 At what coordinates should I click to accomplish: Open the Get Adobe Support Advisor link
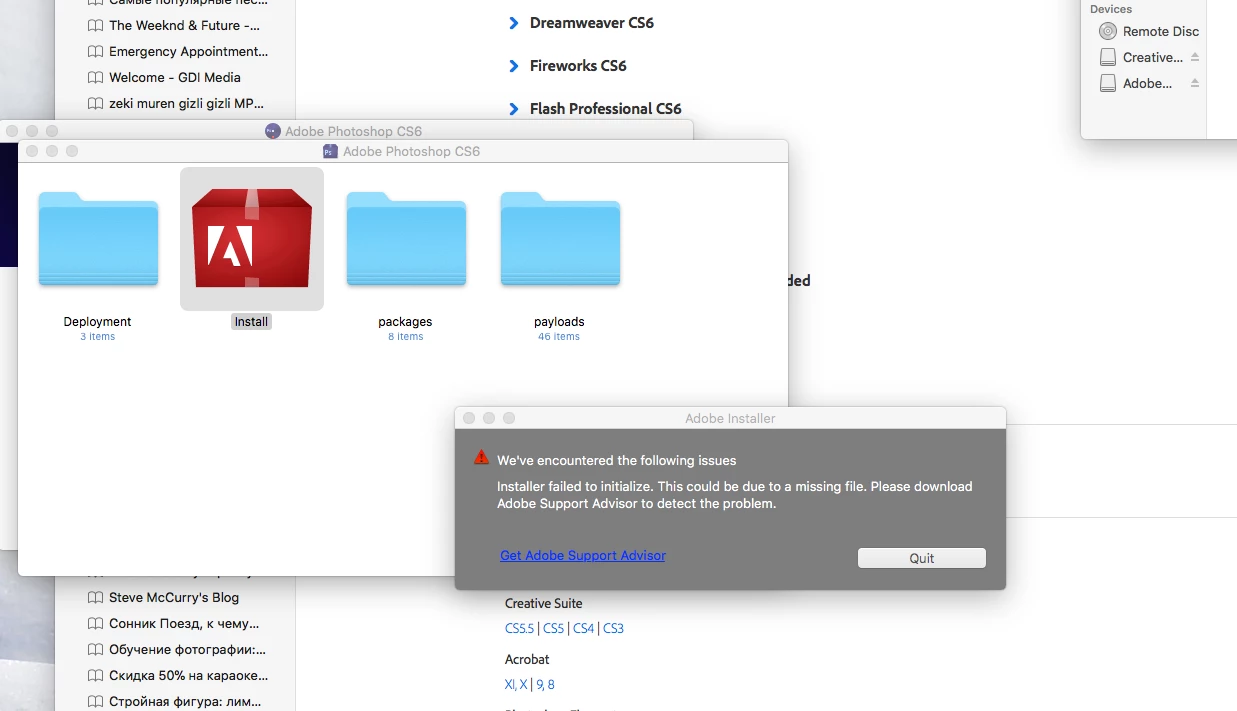click(583, 555)
